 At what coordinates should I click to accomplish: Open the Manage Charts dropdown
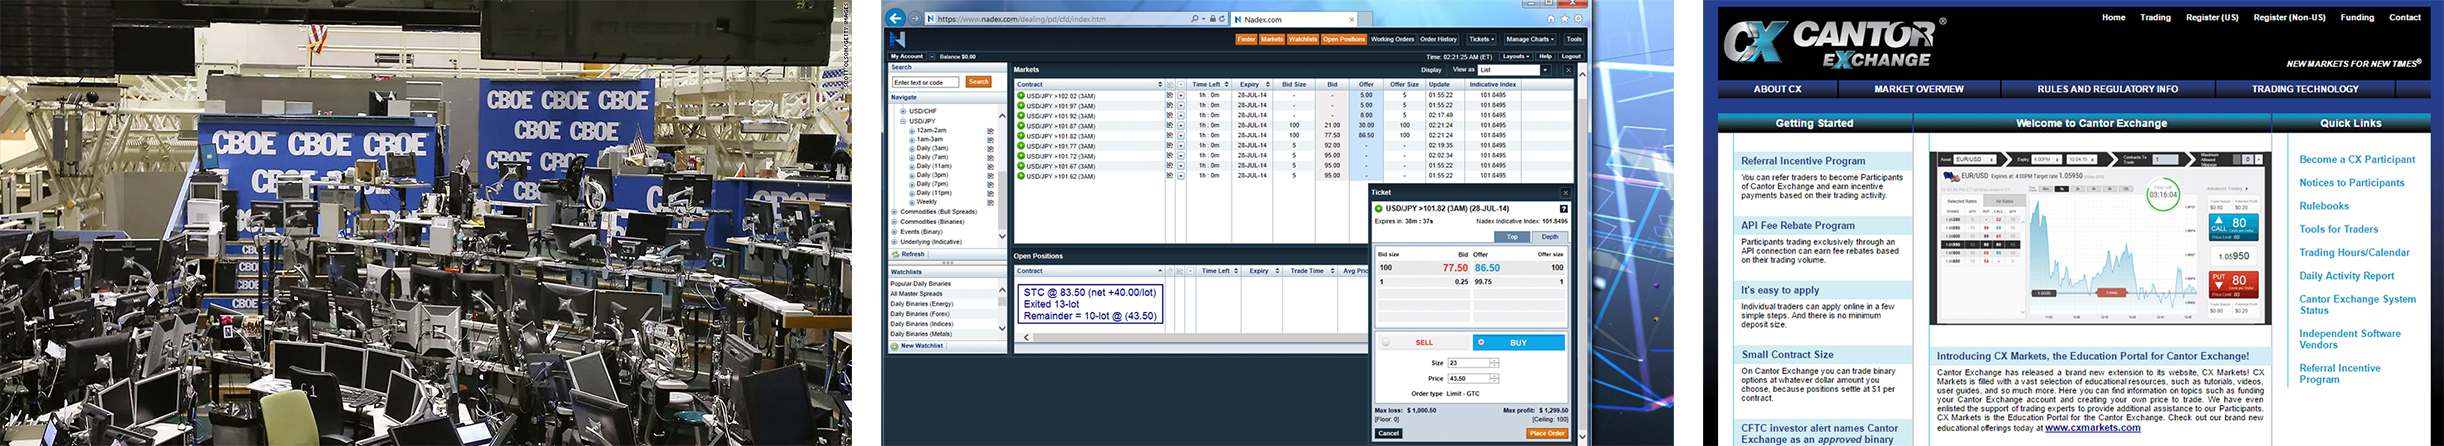click(1530, 40)
